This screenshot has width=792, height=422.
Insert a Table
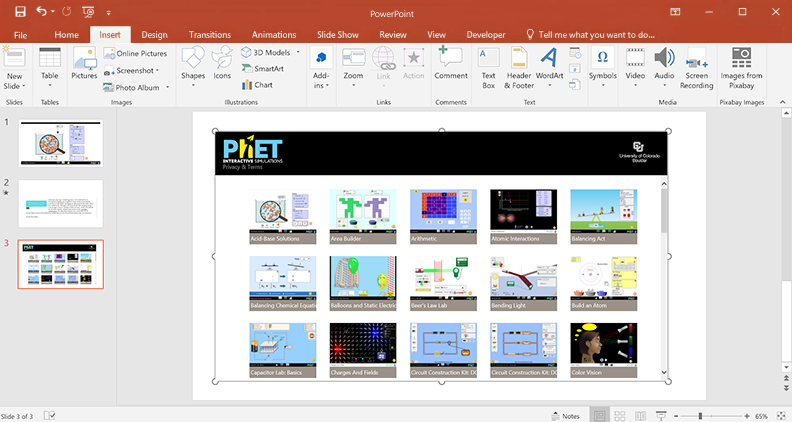tap(50, 67)
